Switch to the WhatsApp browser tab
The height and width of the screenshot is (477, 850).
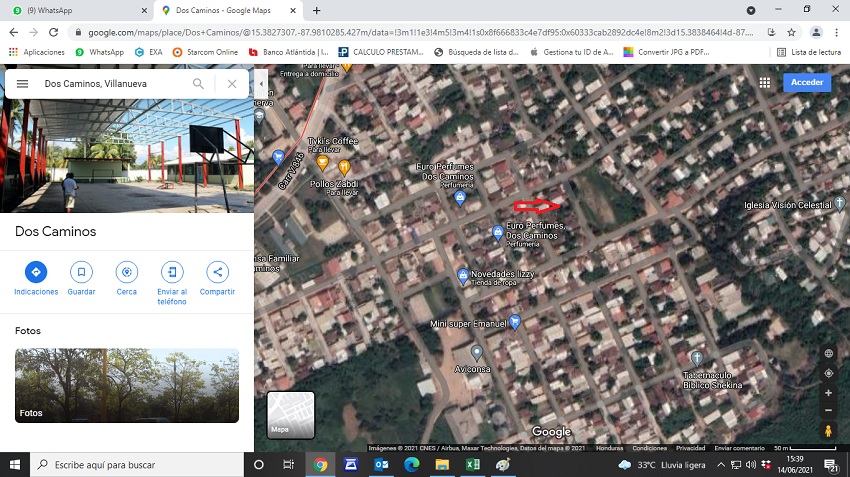point(75,10)
